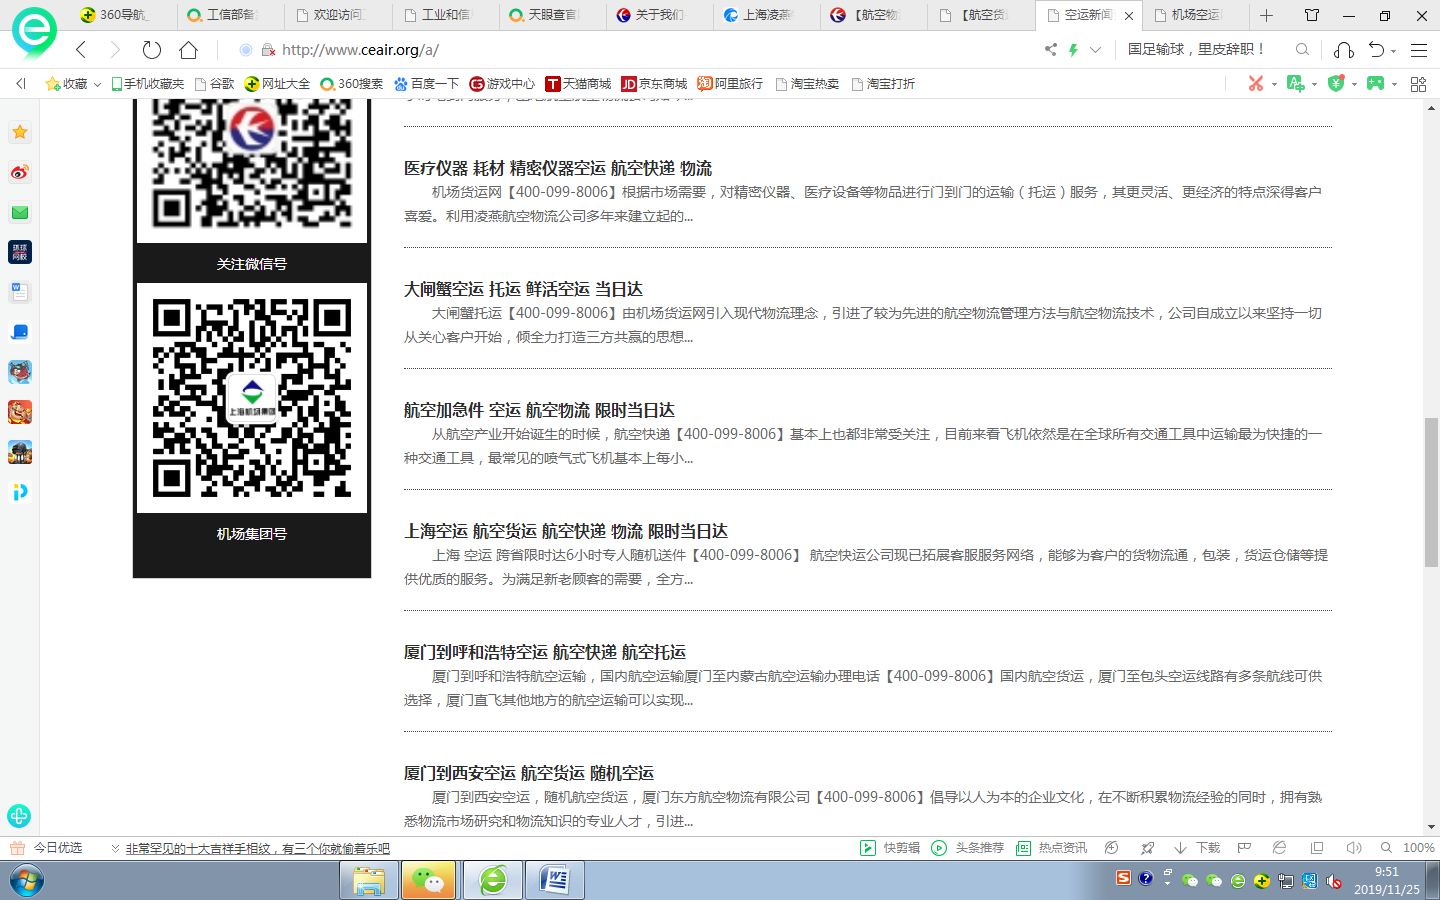Open 热点资讯 in the status bar
The height and width of the screenshot is (900, 1440).
(x=1051, y=848)
